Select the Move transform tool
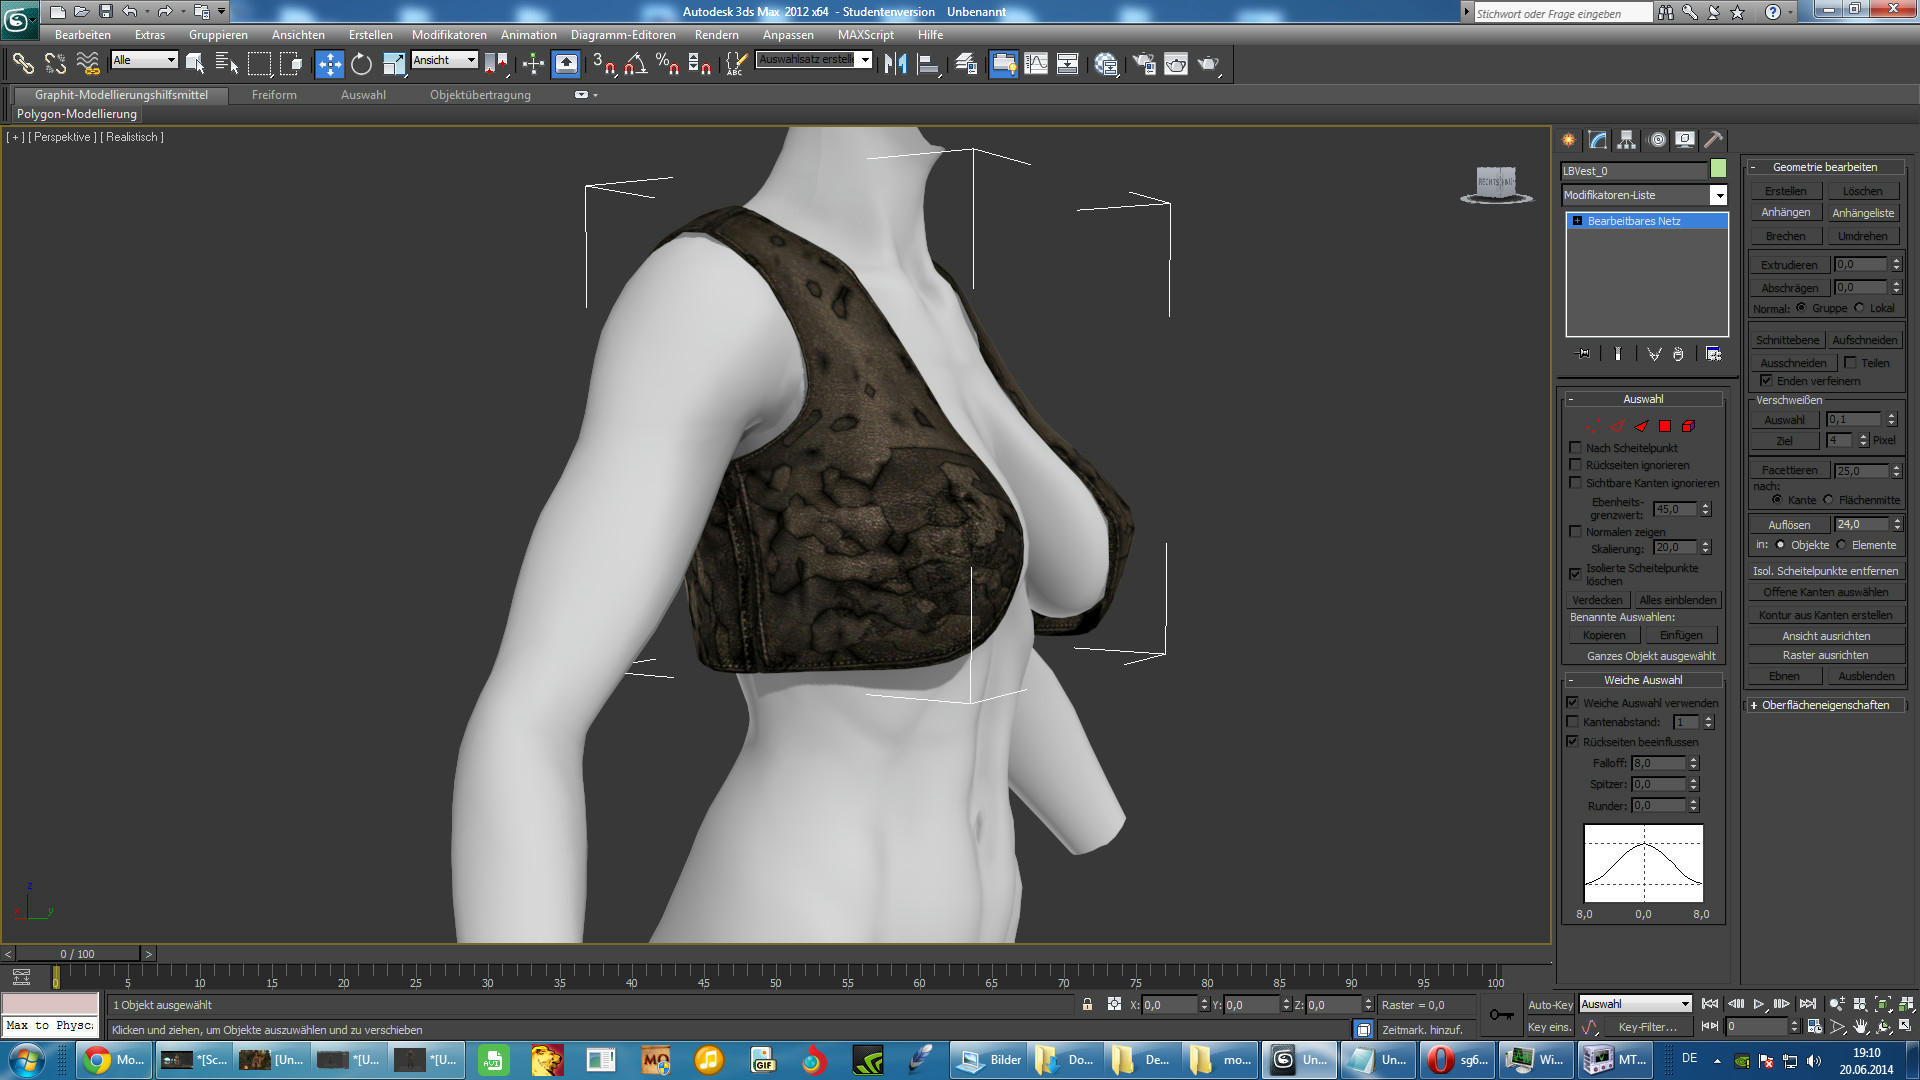Viewport: 1920px width, 1080px height. (329, 64)
